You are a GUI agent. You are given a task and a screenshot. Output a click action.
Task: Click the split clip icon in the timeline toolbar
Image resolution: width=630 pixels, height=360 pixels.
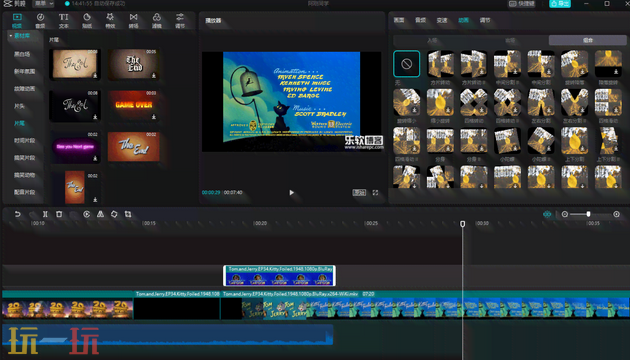coord(45,214)
